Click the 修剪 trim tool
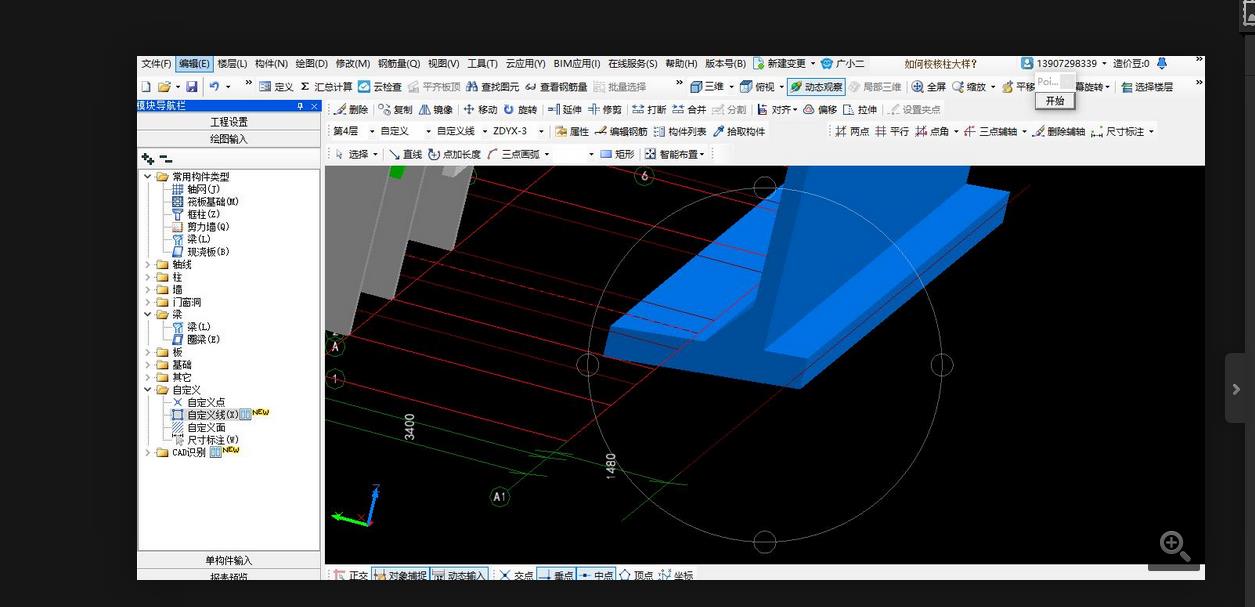This screenshot has height=607, width=1255. click(x=605, y=109)
